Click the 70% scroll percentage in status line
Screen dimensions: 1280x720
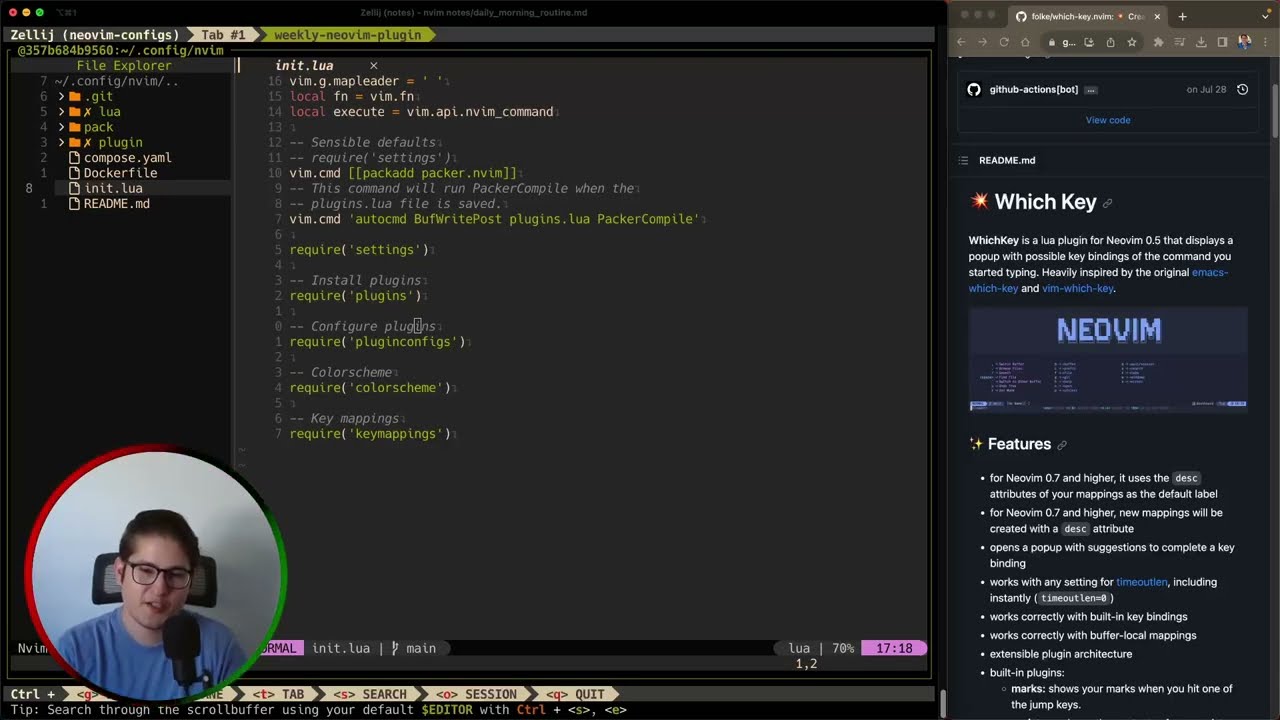click(843, 648)
